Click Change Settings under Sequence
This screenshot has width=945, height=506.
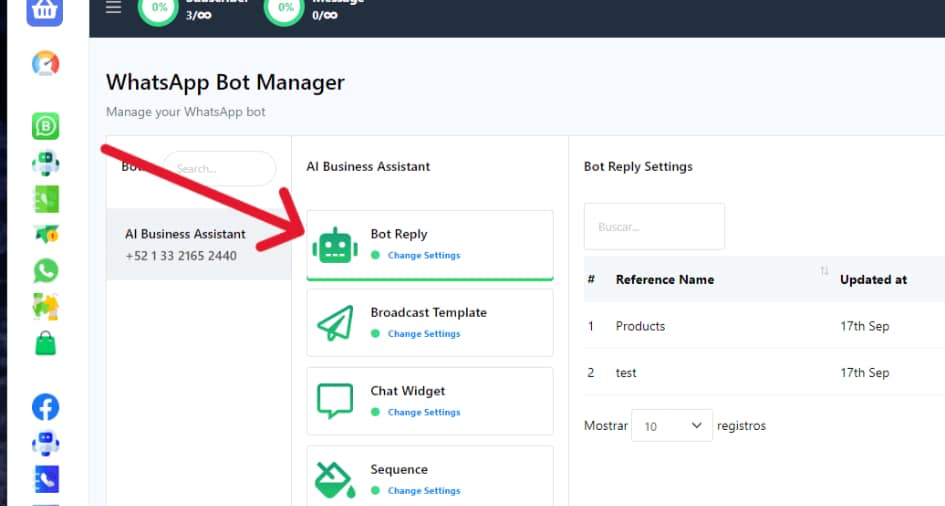click(x=424, y=491)
